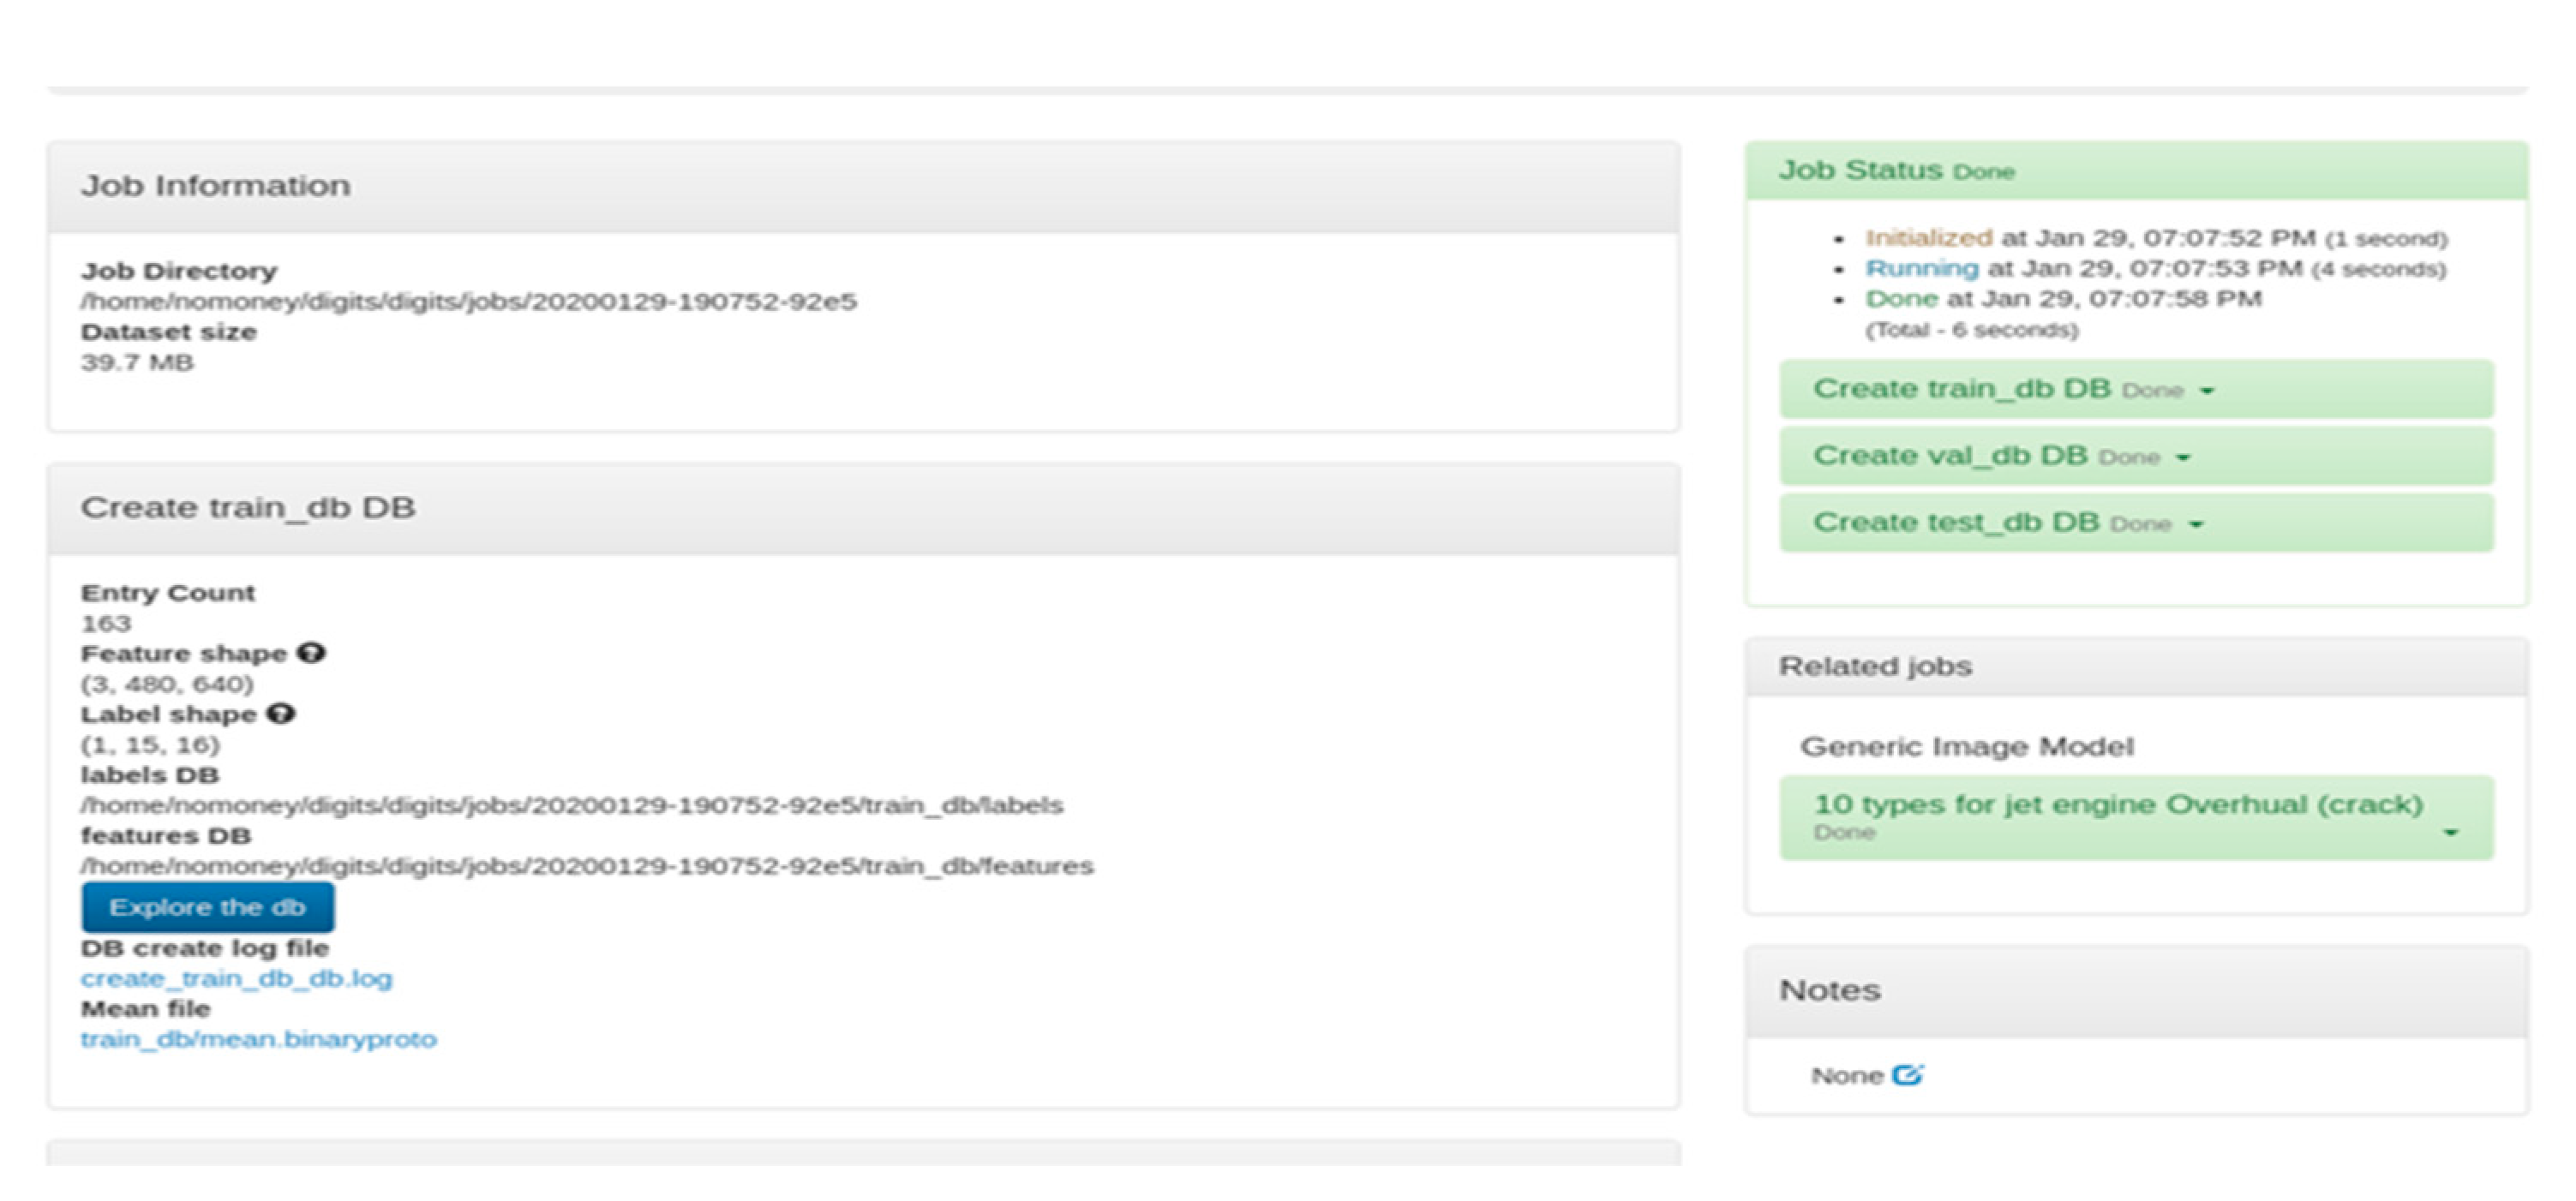Expand the Create test_db DB status dropdown
Viewport: 2576px width, 1201px height.
[2195, 524]
